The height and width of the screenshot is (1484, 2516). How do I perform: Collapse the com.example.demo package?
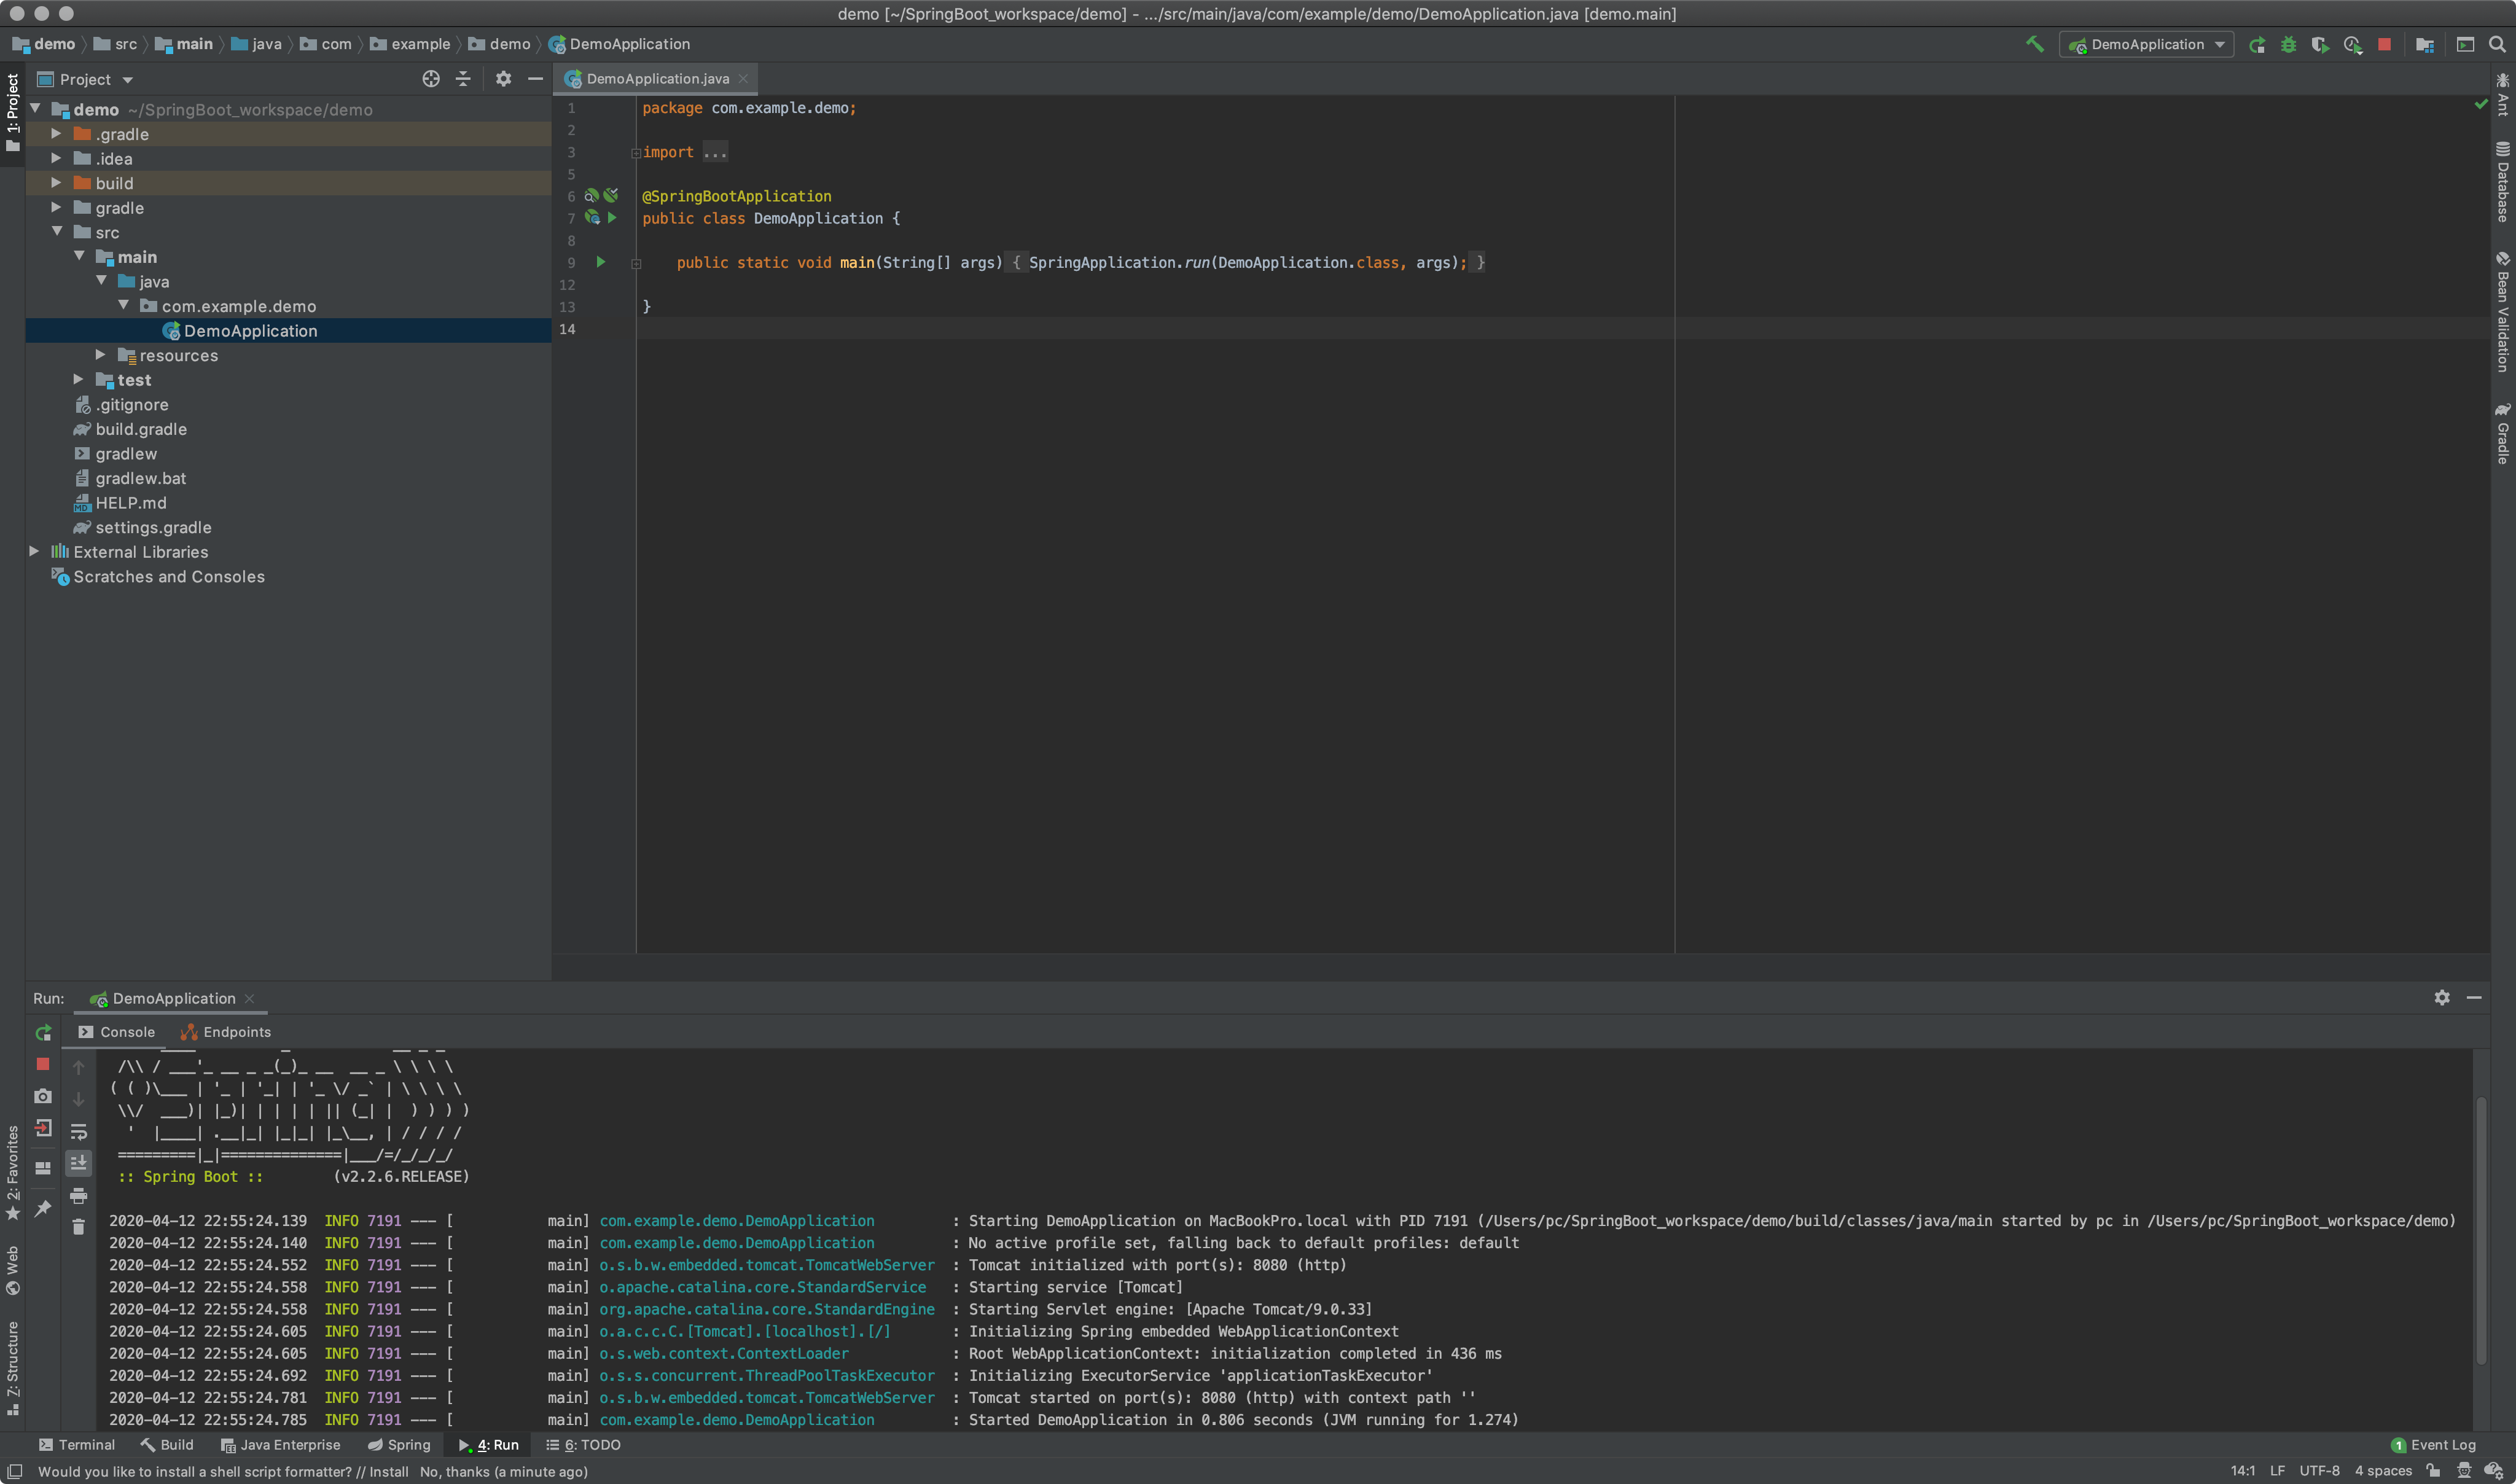click(123, 305)
